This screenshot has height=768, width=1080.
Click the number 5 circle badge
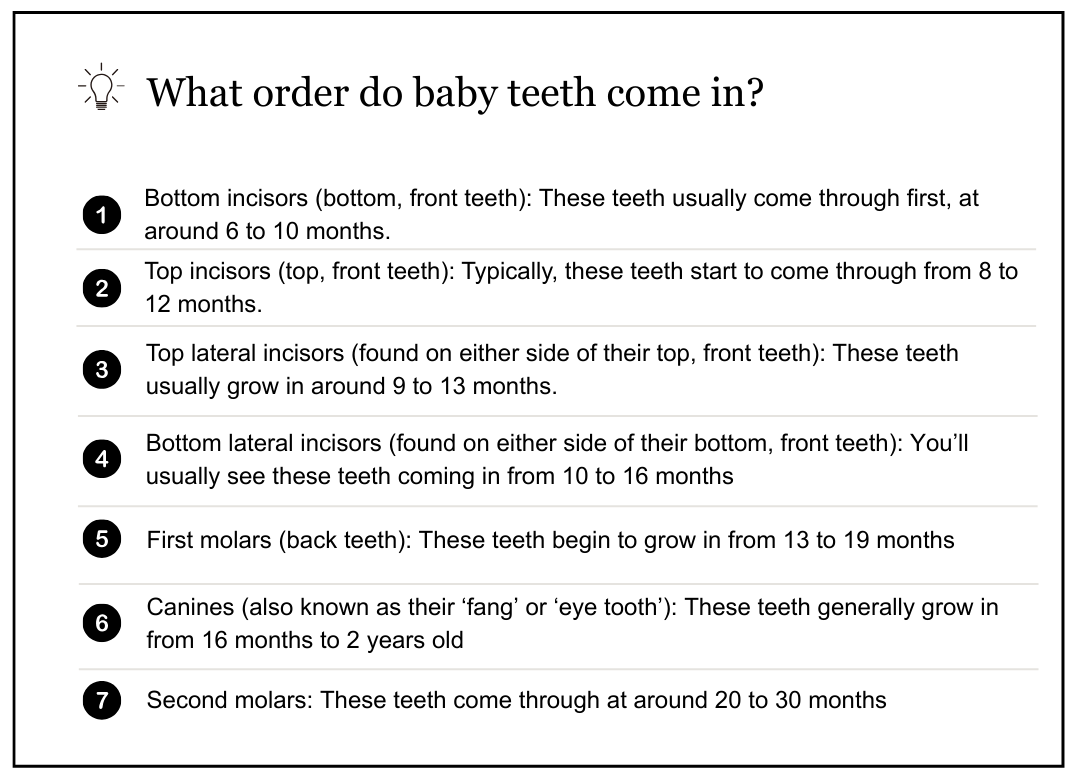click(x=102, y=540)
